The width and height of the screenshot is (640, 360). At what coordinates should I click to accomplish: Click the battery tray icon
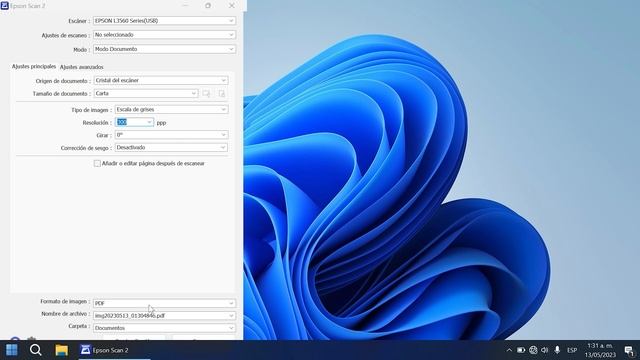pyautogui.click(x=521, y=350)
